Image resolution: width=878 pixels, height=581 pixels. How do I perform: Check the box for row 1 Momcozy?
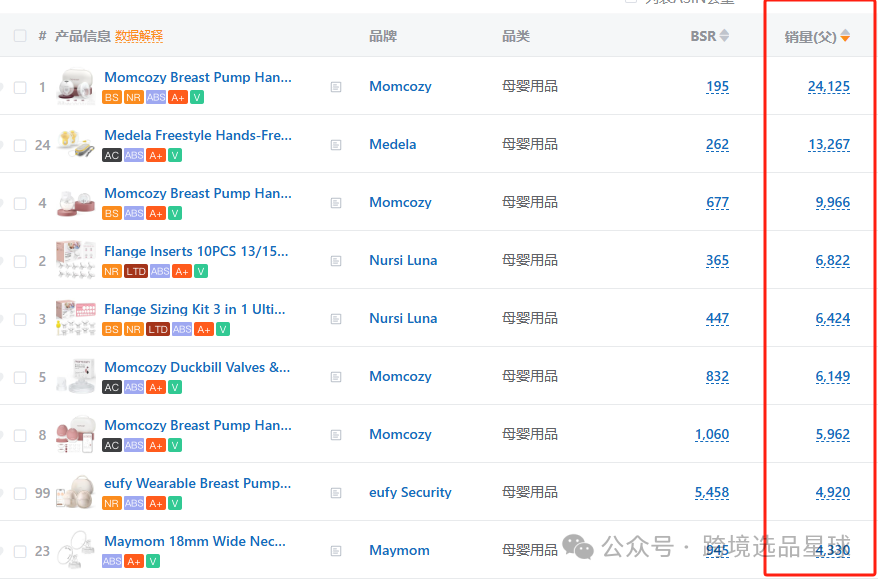click(x=20, y=87)
